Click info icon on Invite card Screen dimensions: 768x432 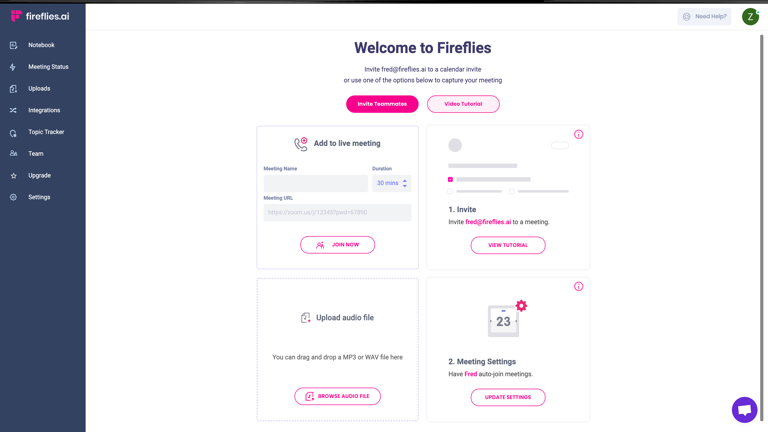pyautogui.click(x=578, y=134)
